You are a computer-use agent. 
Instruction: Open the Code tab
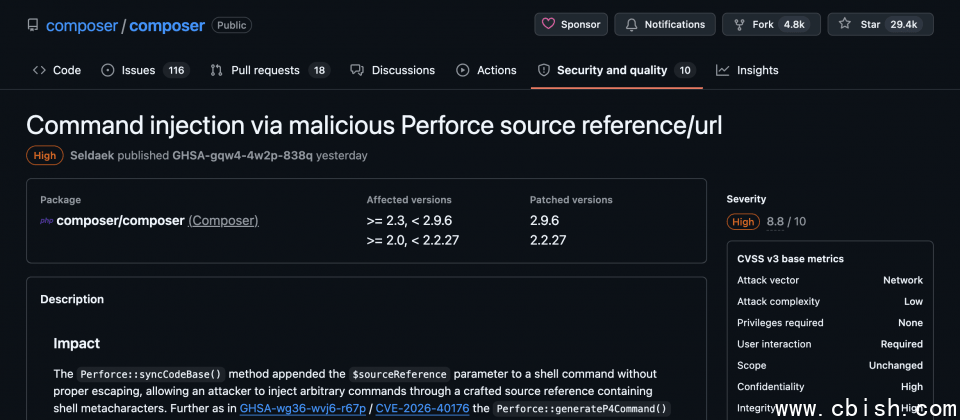tap(57, 70)
